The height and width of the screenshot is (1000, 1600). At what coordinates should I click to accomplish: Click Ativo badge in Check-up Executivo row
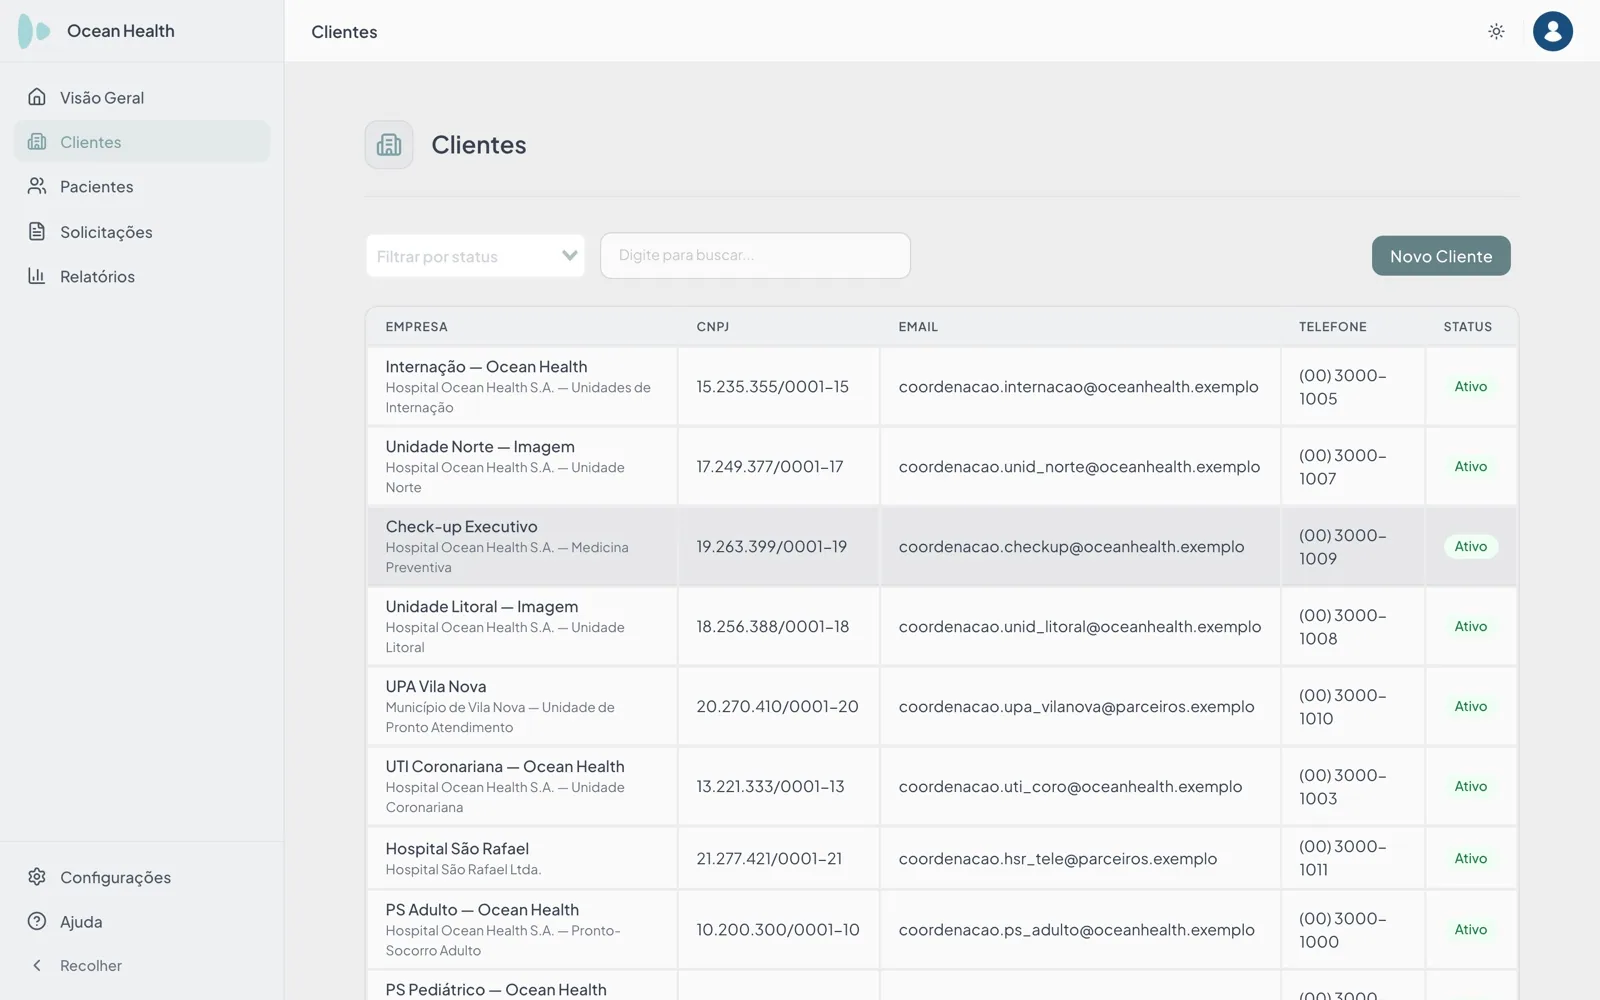[1470, 547]
